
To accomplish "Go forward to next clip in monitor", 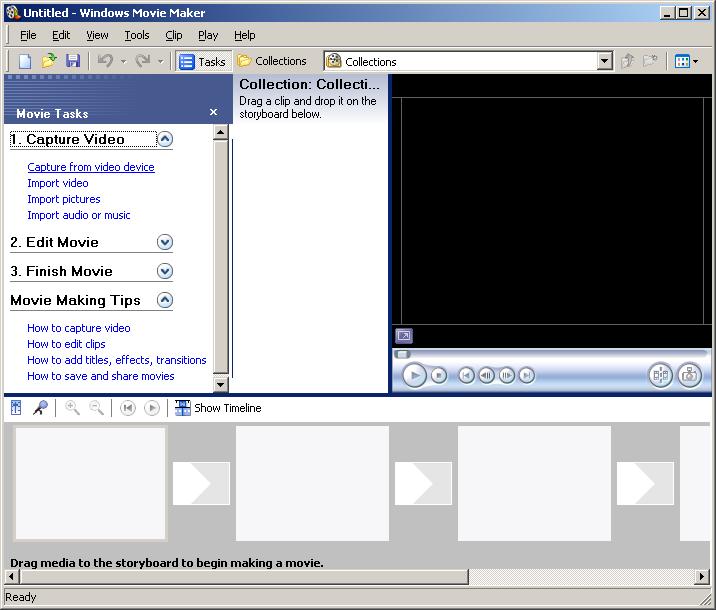I will coord(526,376).
